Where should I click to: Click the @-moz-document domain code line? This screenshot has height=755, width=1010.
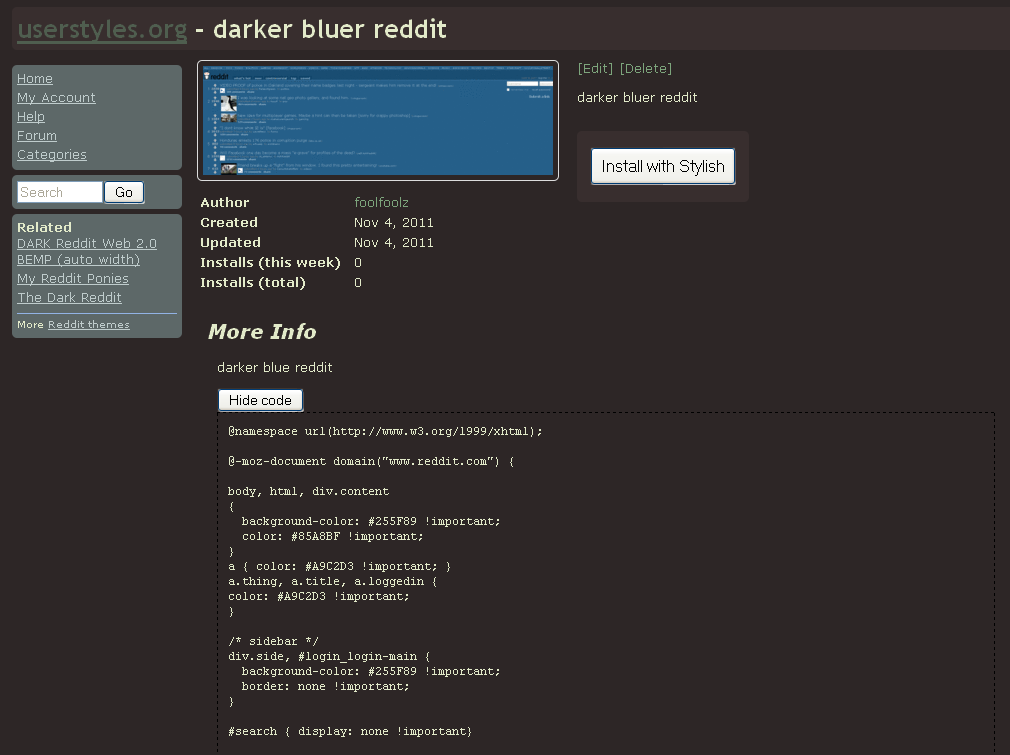tap(371, 461)
